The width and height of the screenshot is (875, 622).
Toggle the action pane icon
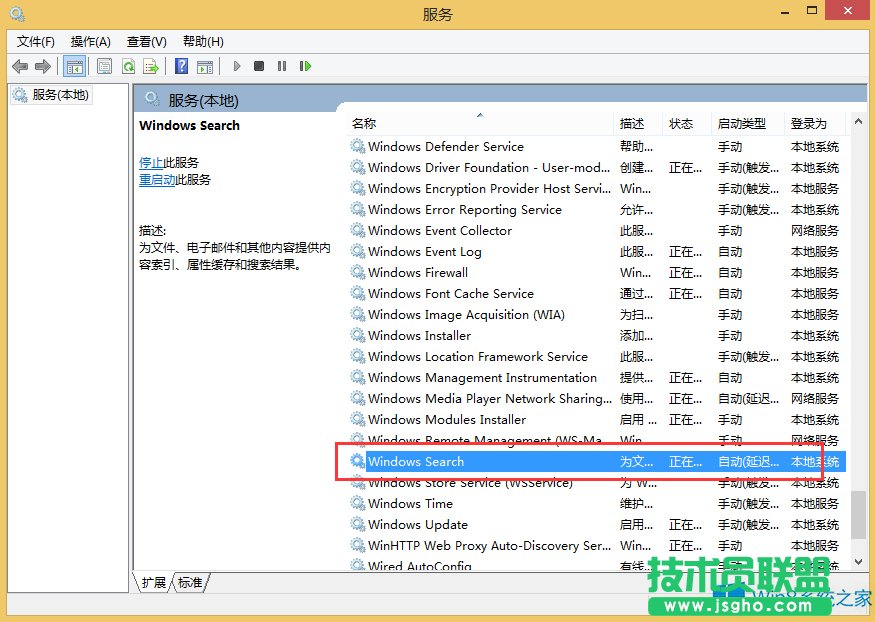pos(205,66)
